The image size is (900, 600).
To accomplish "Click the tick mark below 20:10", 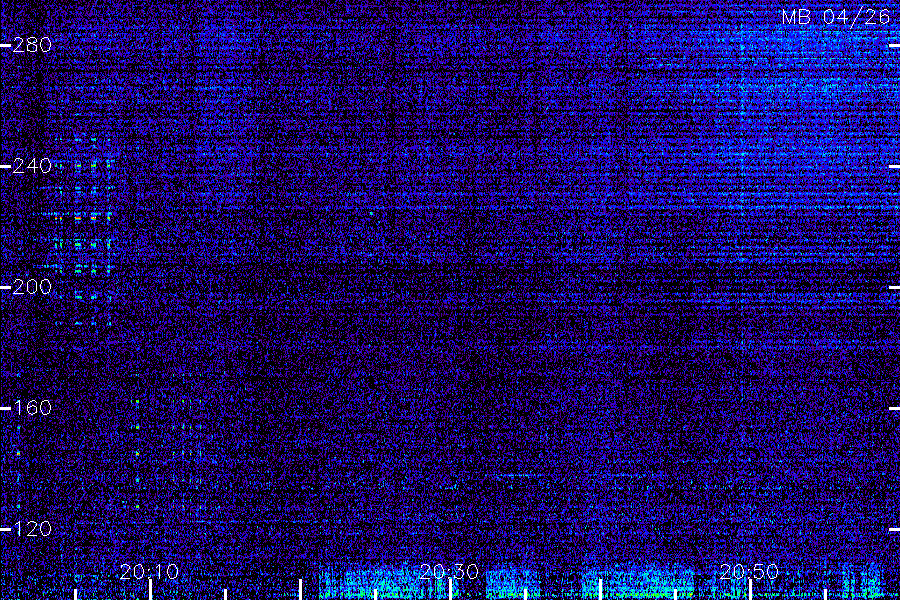I will click(x=151, y=590).
